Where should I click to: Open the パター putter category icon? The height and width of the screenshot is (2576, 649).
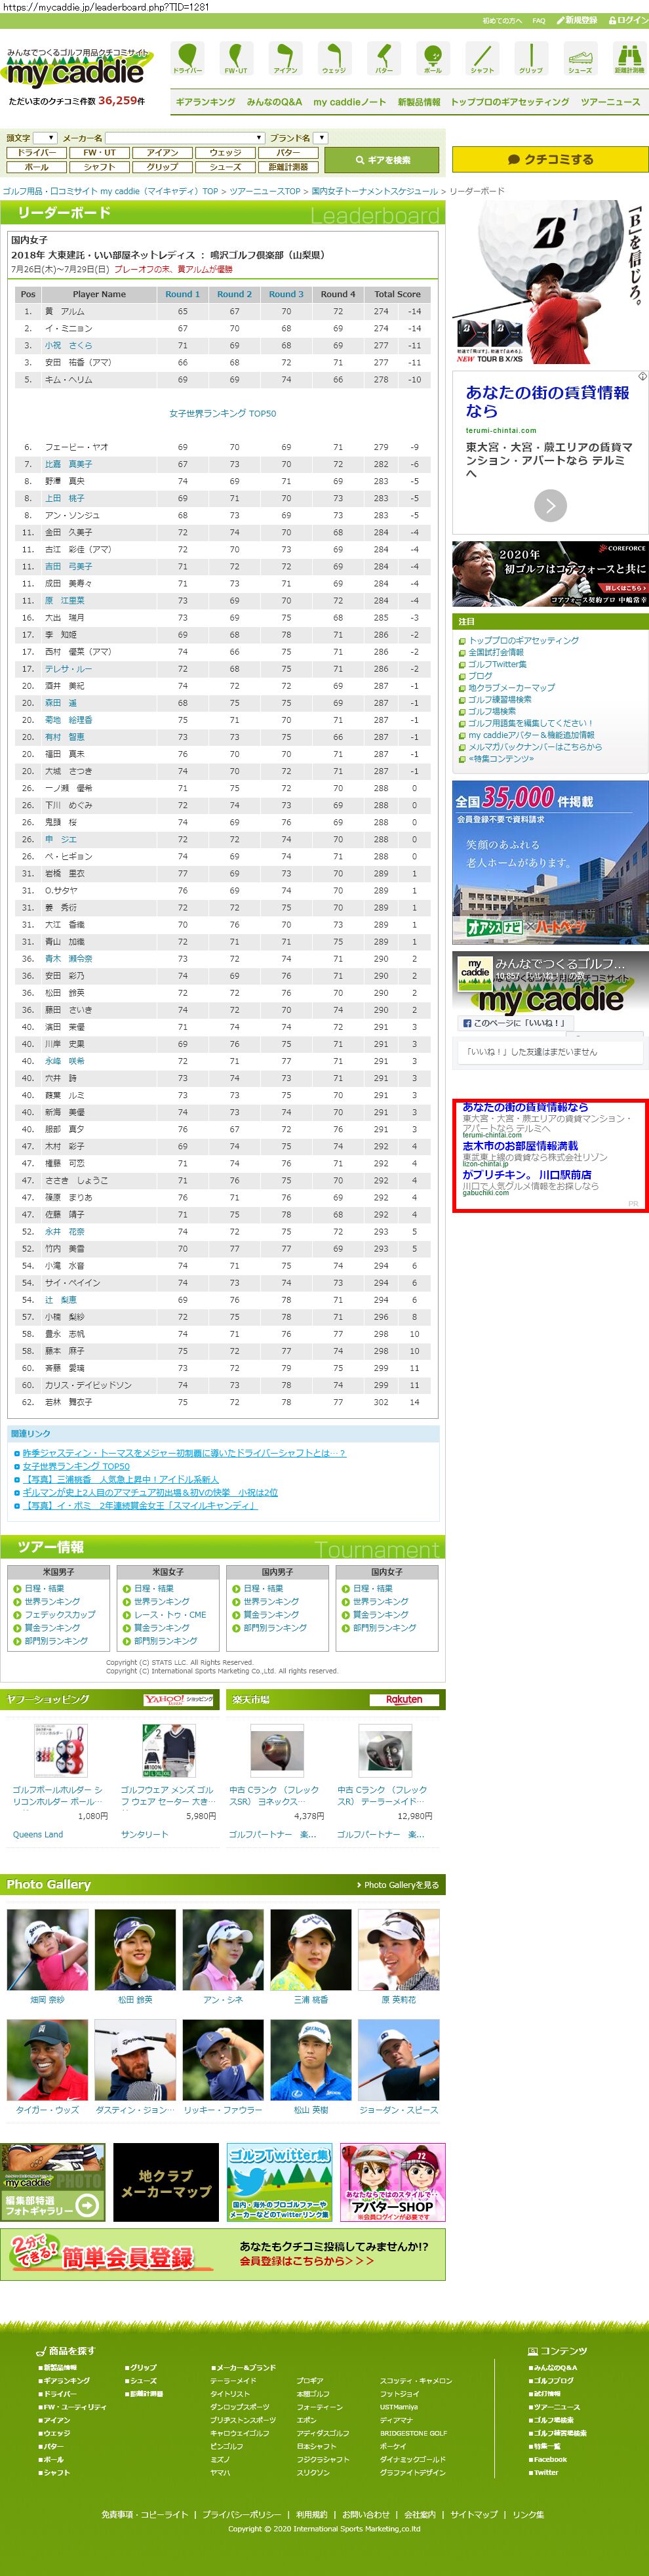[383, 58]
